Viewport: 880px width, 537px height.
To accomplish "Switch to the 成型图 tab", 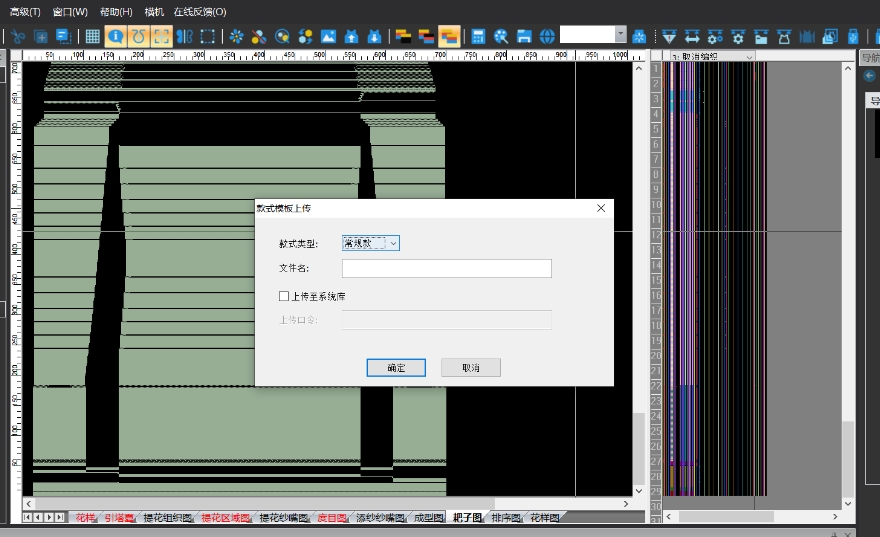I will [x=429, y=518].
